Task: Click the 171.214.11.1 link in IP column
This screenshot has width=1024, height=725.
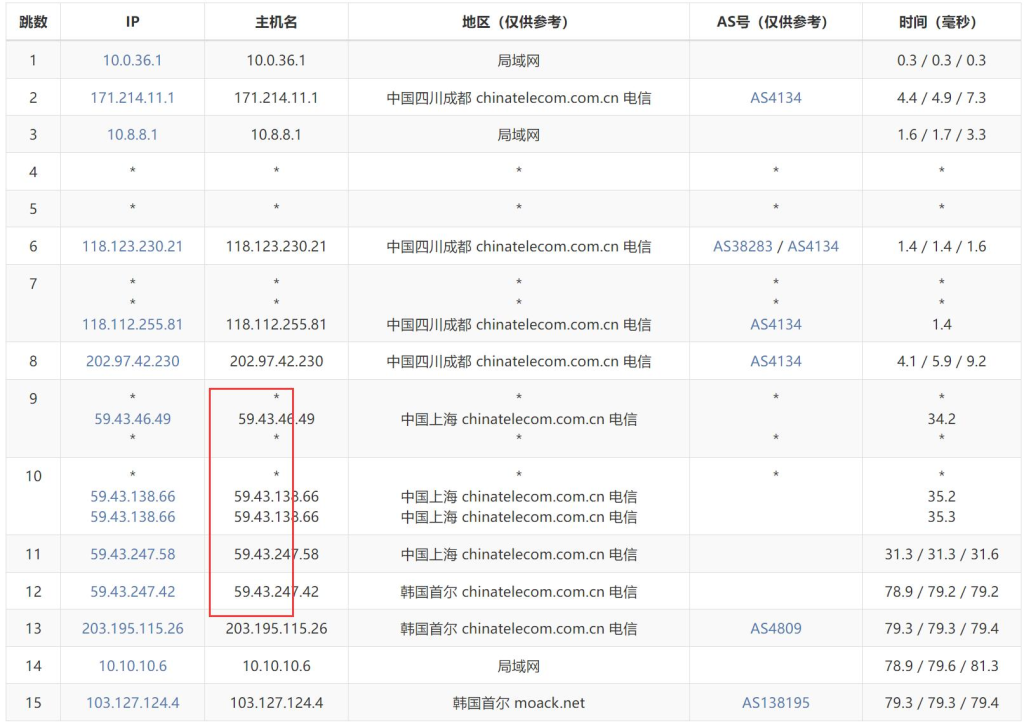Action: (x=132, y=98)
